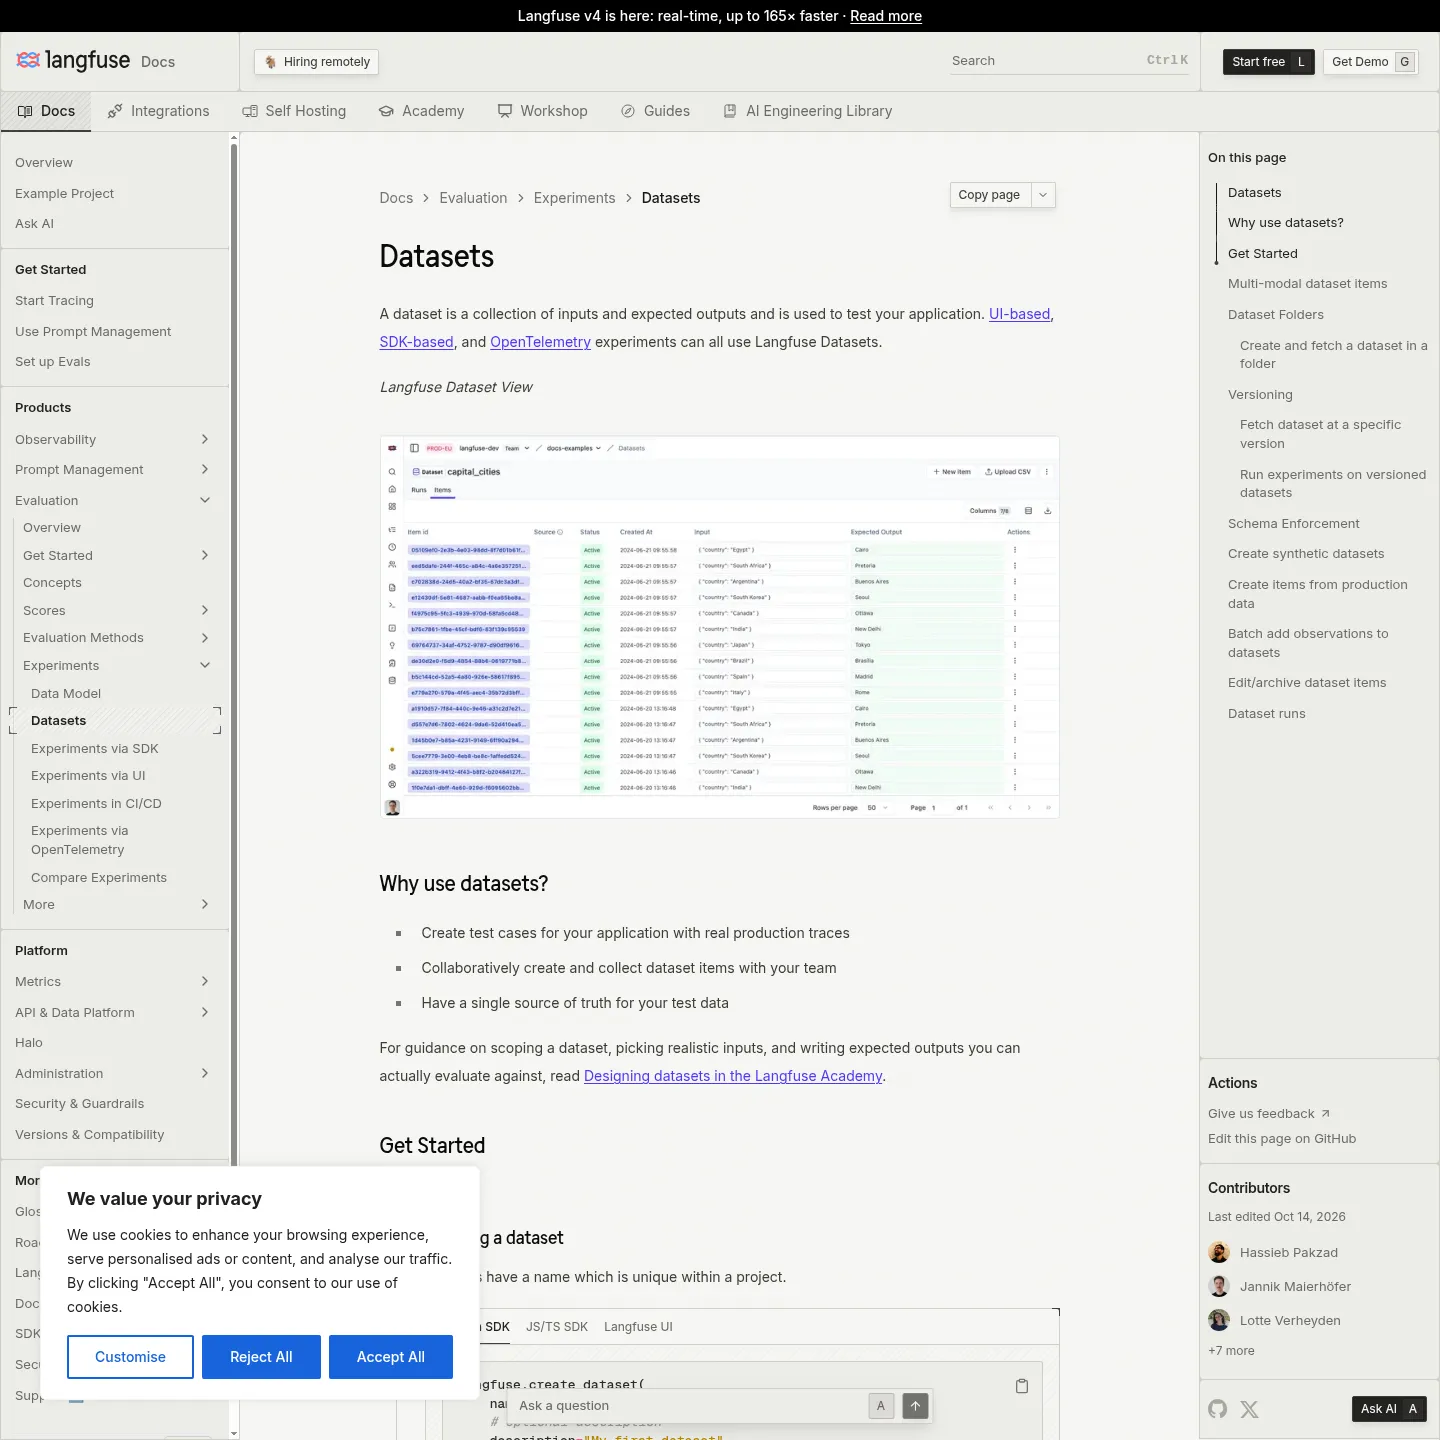Collapse the Evaluation section
Screen dimensions: 1440x1440
(205, 500)
